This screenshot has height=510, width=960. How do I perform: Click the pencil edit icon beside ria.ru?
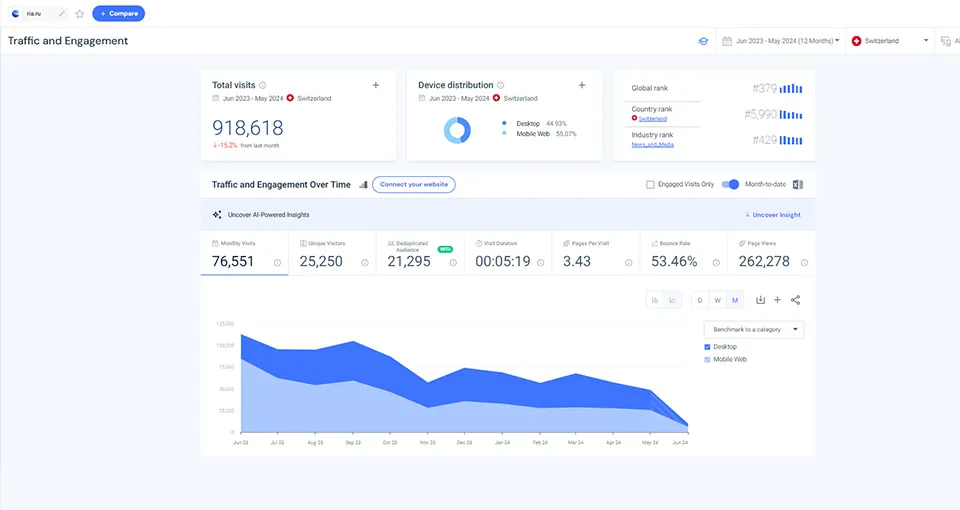(x=63, y=14)
